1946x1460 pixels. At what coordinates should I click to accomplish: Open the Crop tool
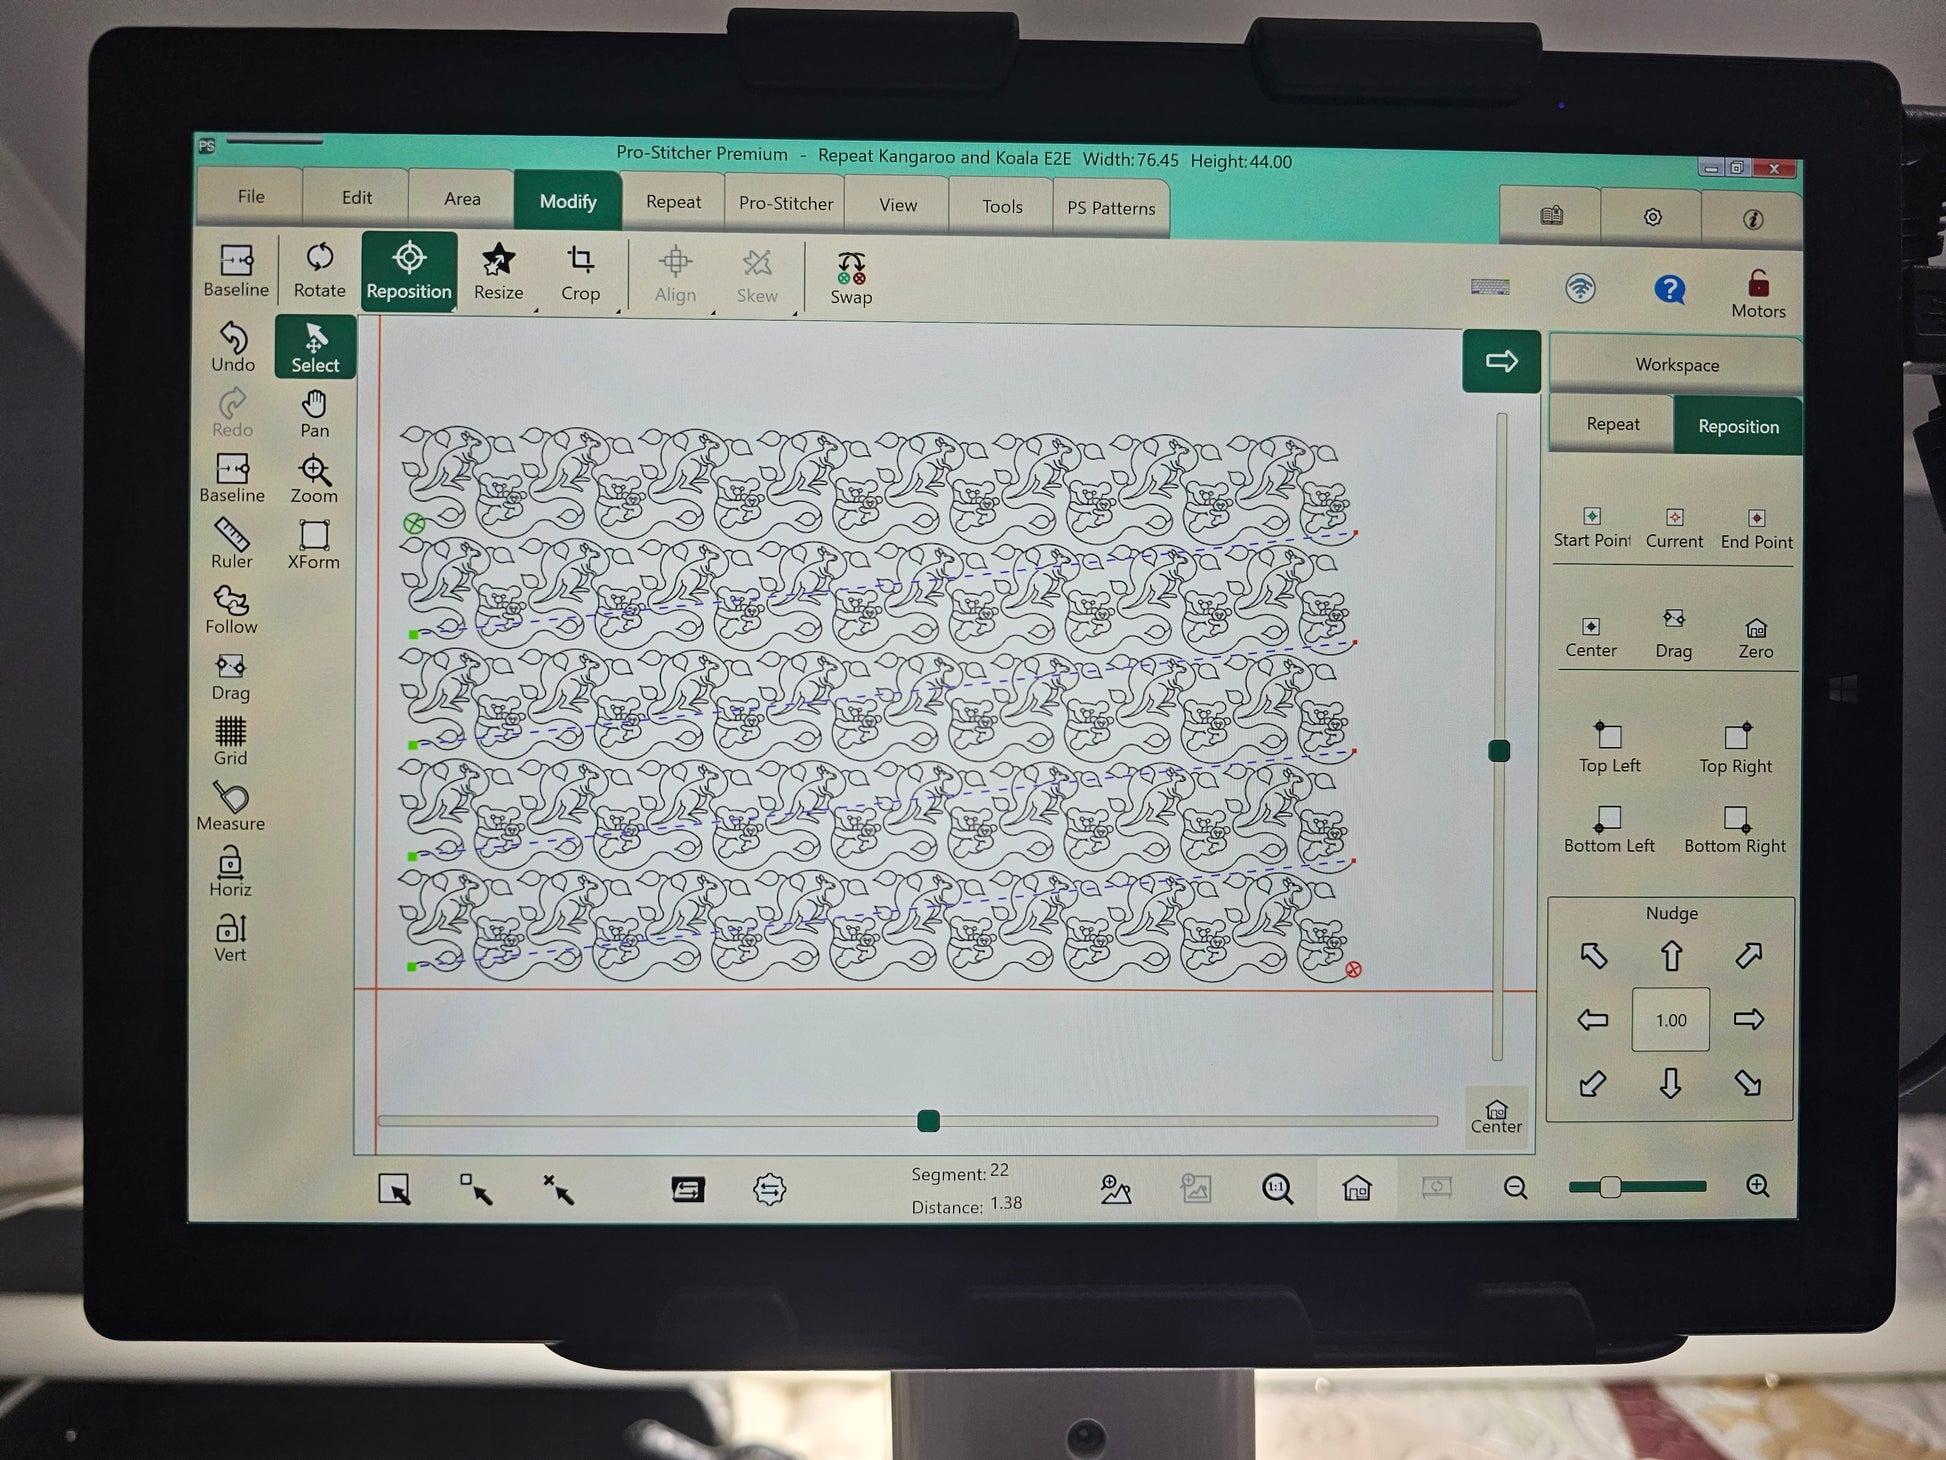580,272
